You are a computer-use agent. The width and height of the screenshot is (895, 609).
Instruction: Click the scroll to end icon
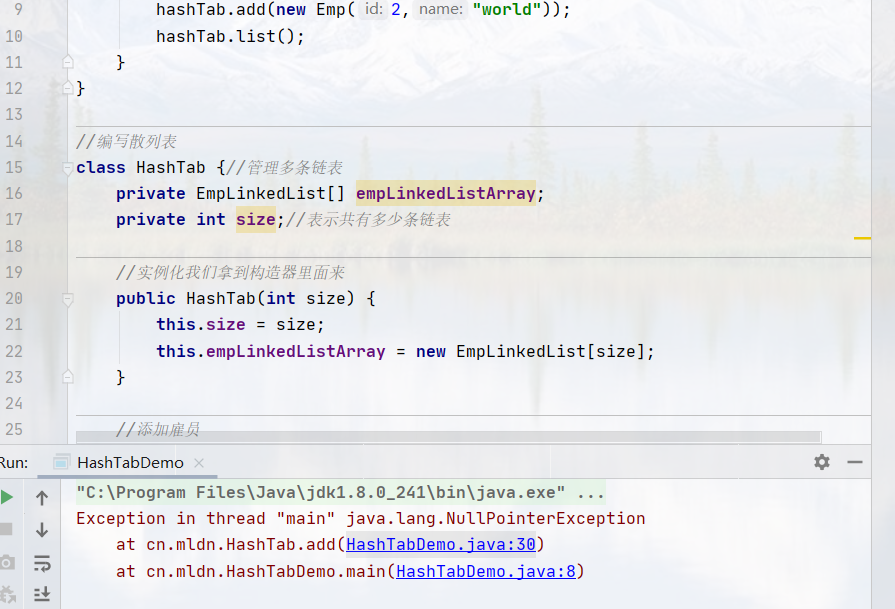42,594
